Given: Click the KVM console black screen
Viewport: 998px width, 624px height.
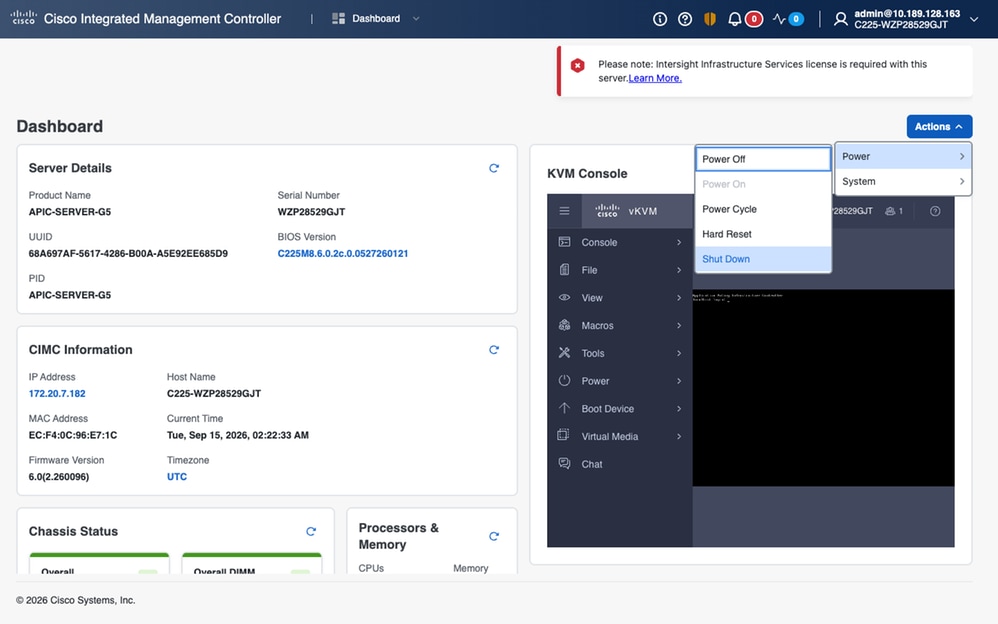Looking at the screenshot, I should coord(823,388).
